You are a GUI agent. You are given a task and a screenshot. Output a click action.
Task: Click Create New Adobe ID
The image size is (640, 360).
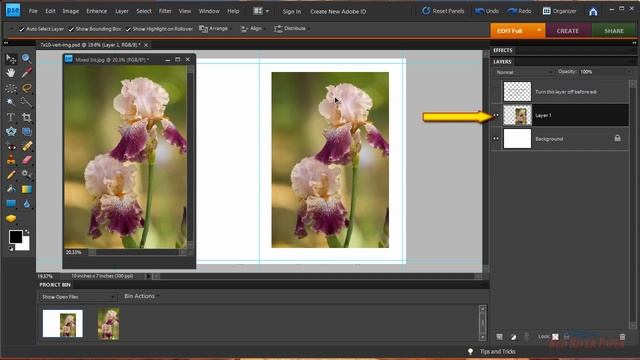[338, 11]
